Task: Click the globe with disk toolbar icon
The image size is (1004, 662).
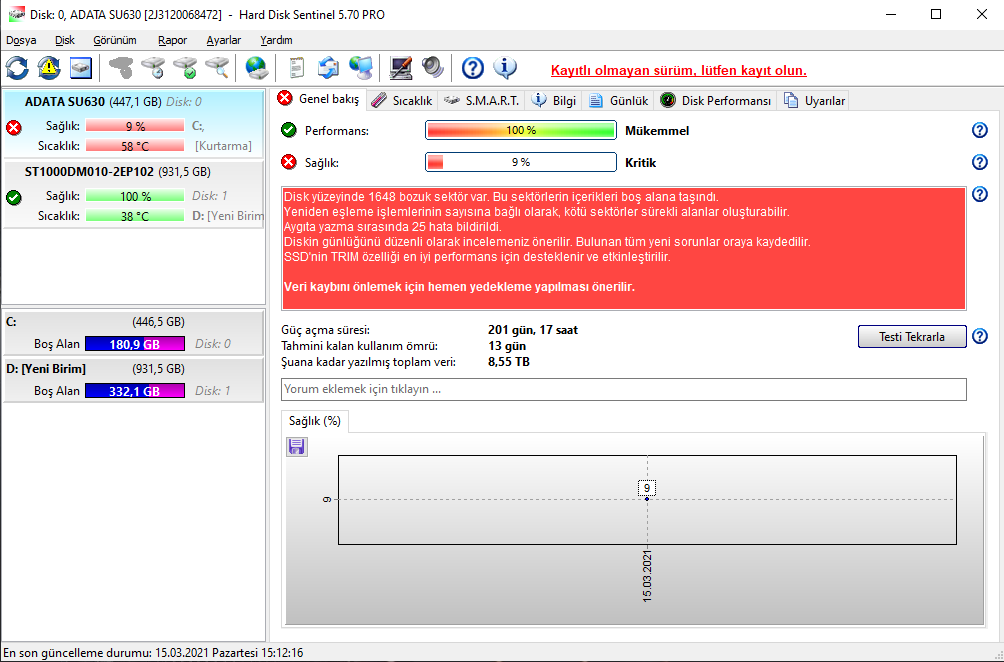Action: click(x=257, y=68)
